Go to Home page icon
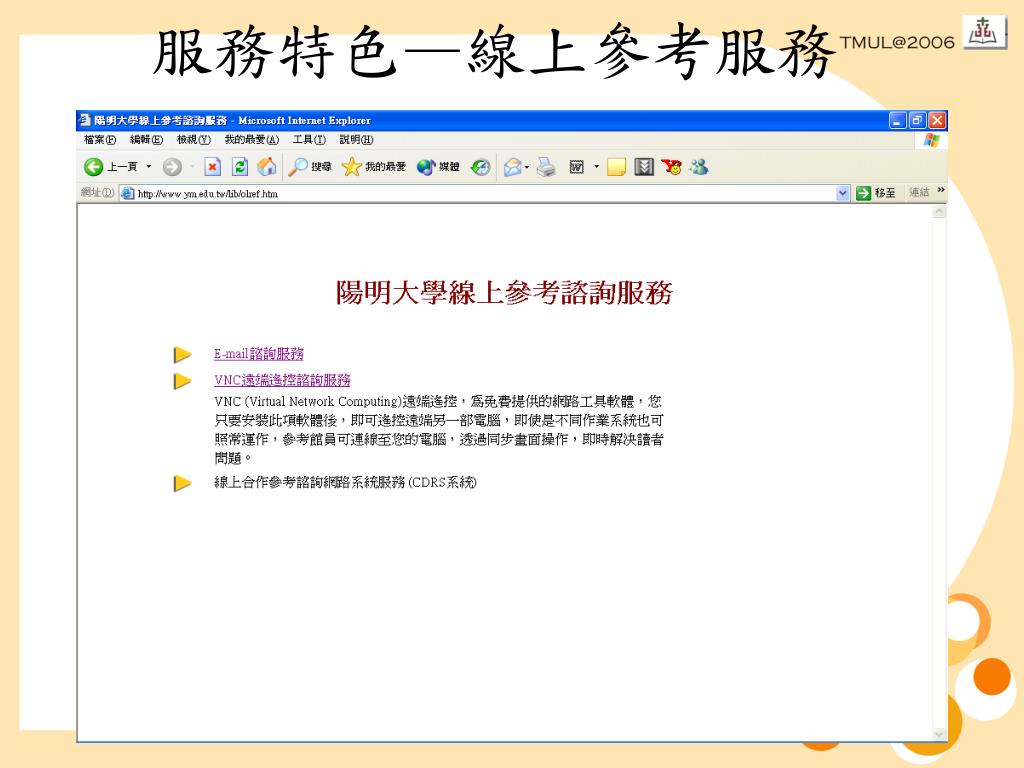Viewport: 1024px width, 768px height. tap(266, 167)
